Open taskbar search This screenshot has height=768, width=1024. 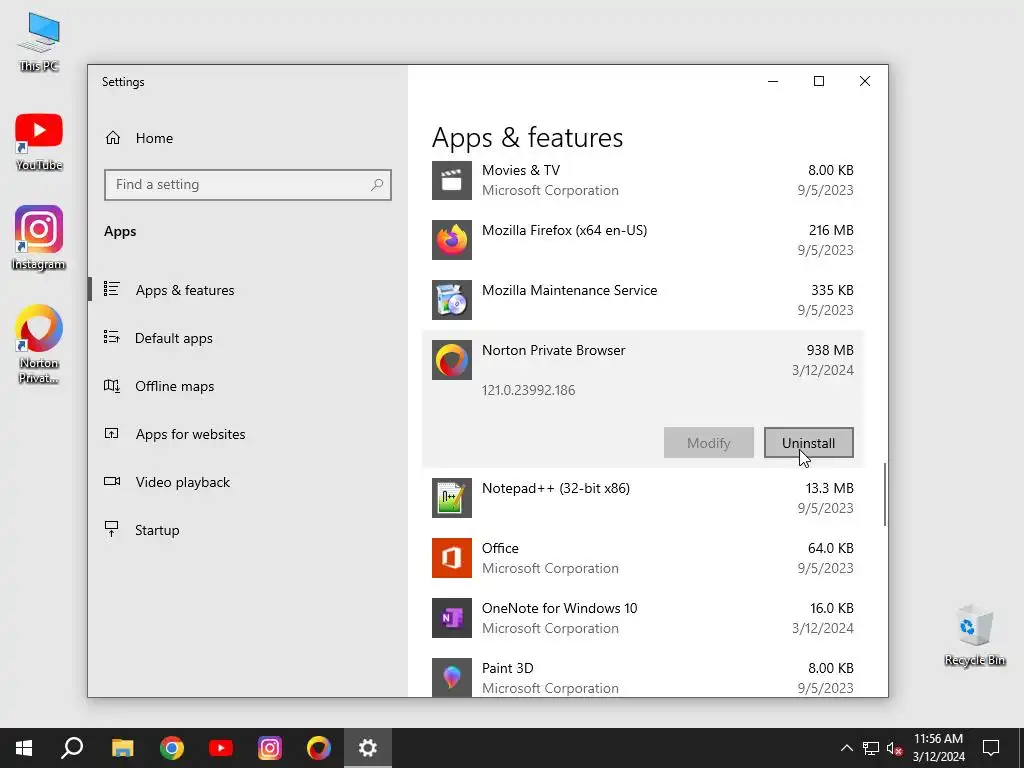click(72, 748)
